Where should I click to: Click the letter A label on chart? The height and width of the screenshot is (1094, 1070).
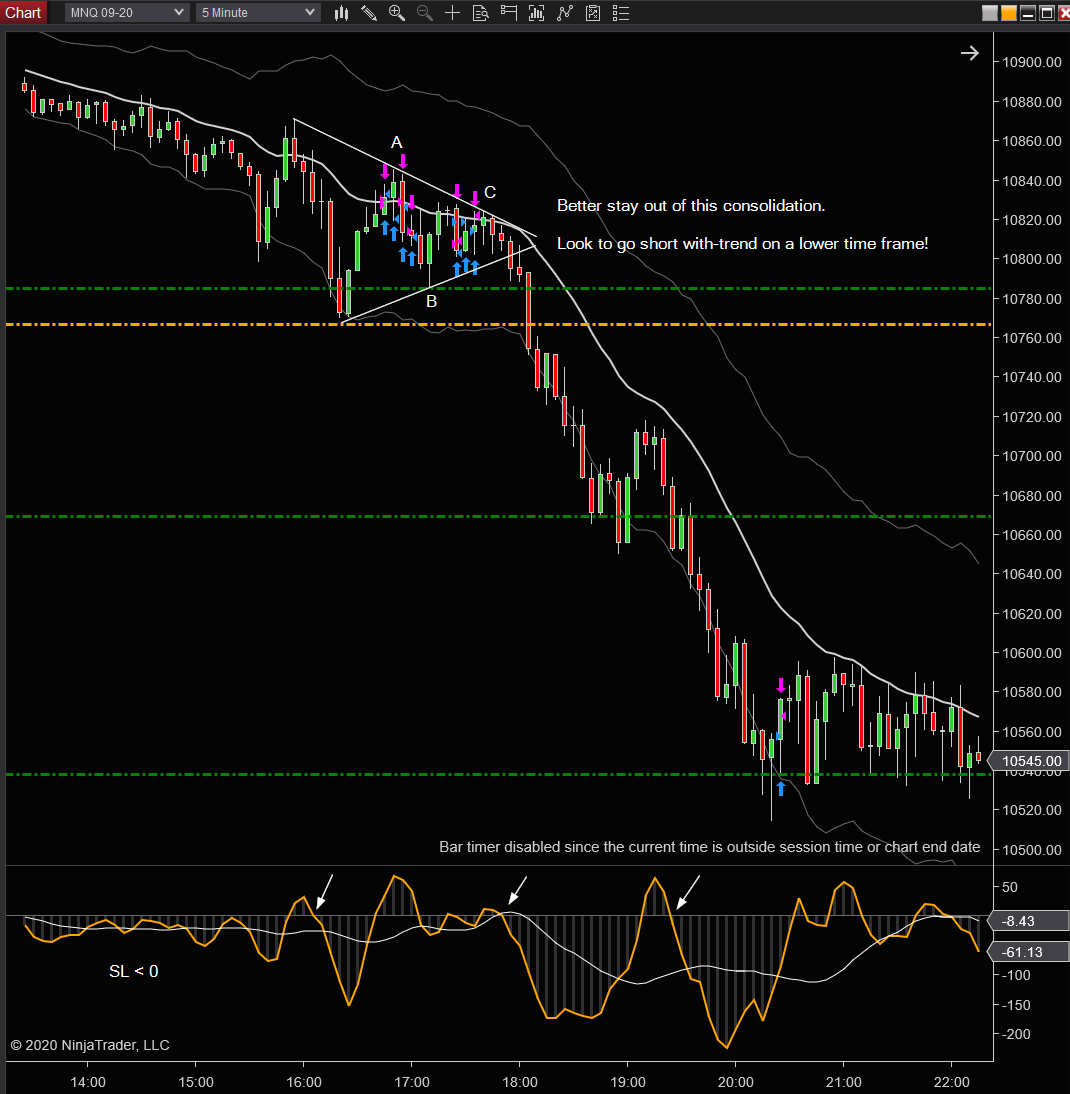(396, 142)
